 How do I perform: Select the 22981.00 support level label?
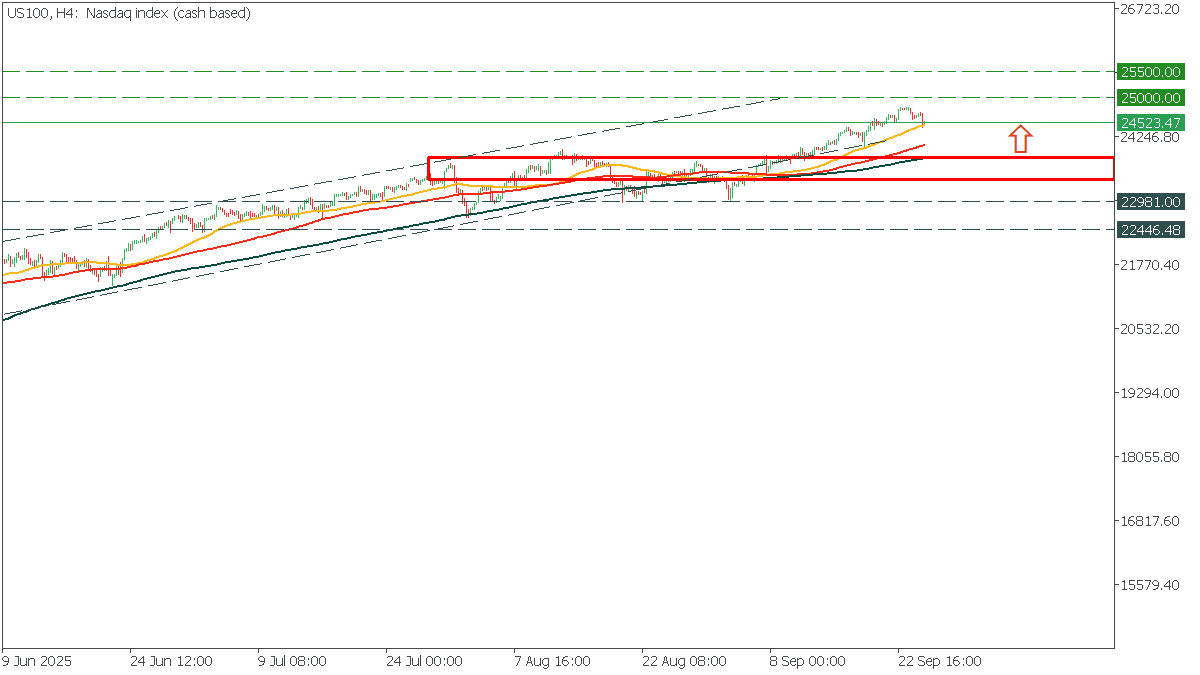[x=1150, y=202]
